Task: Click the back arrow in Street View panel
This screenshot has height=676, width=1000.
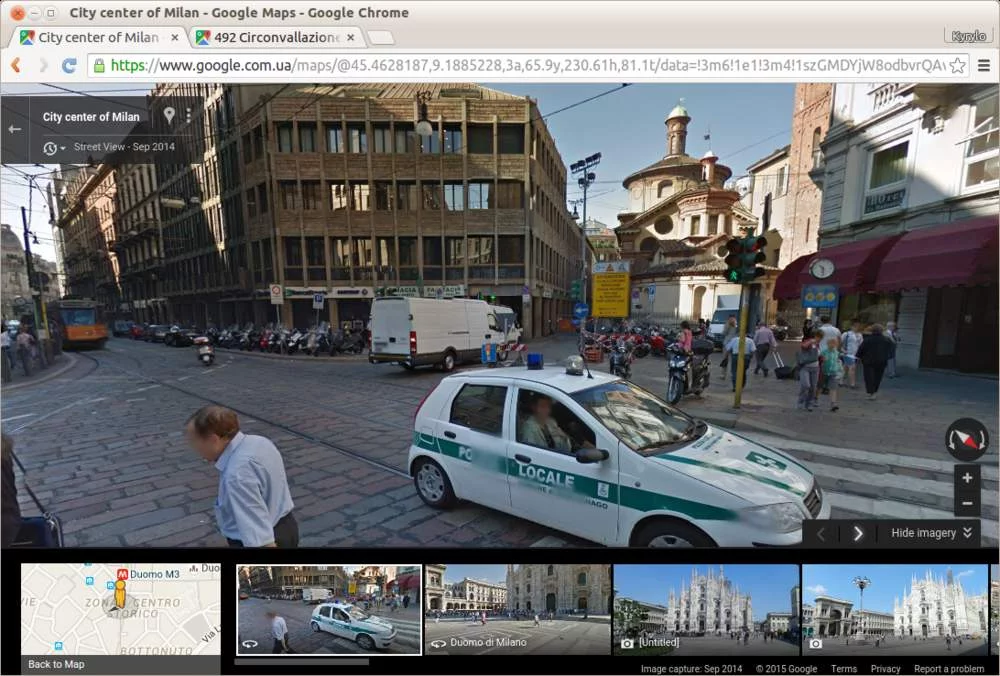Action: coord(15,129)
